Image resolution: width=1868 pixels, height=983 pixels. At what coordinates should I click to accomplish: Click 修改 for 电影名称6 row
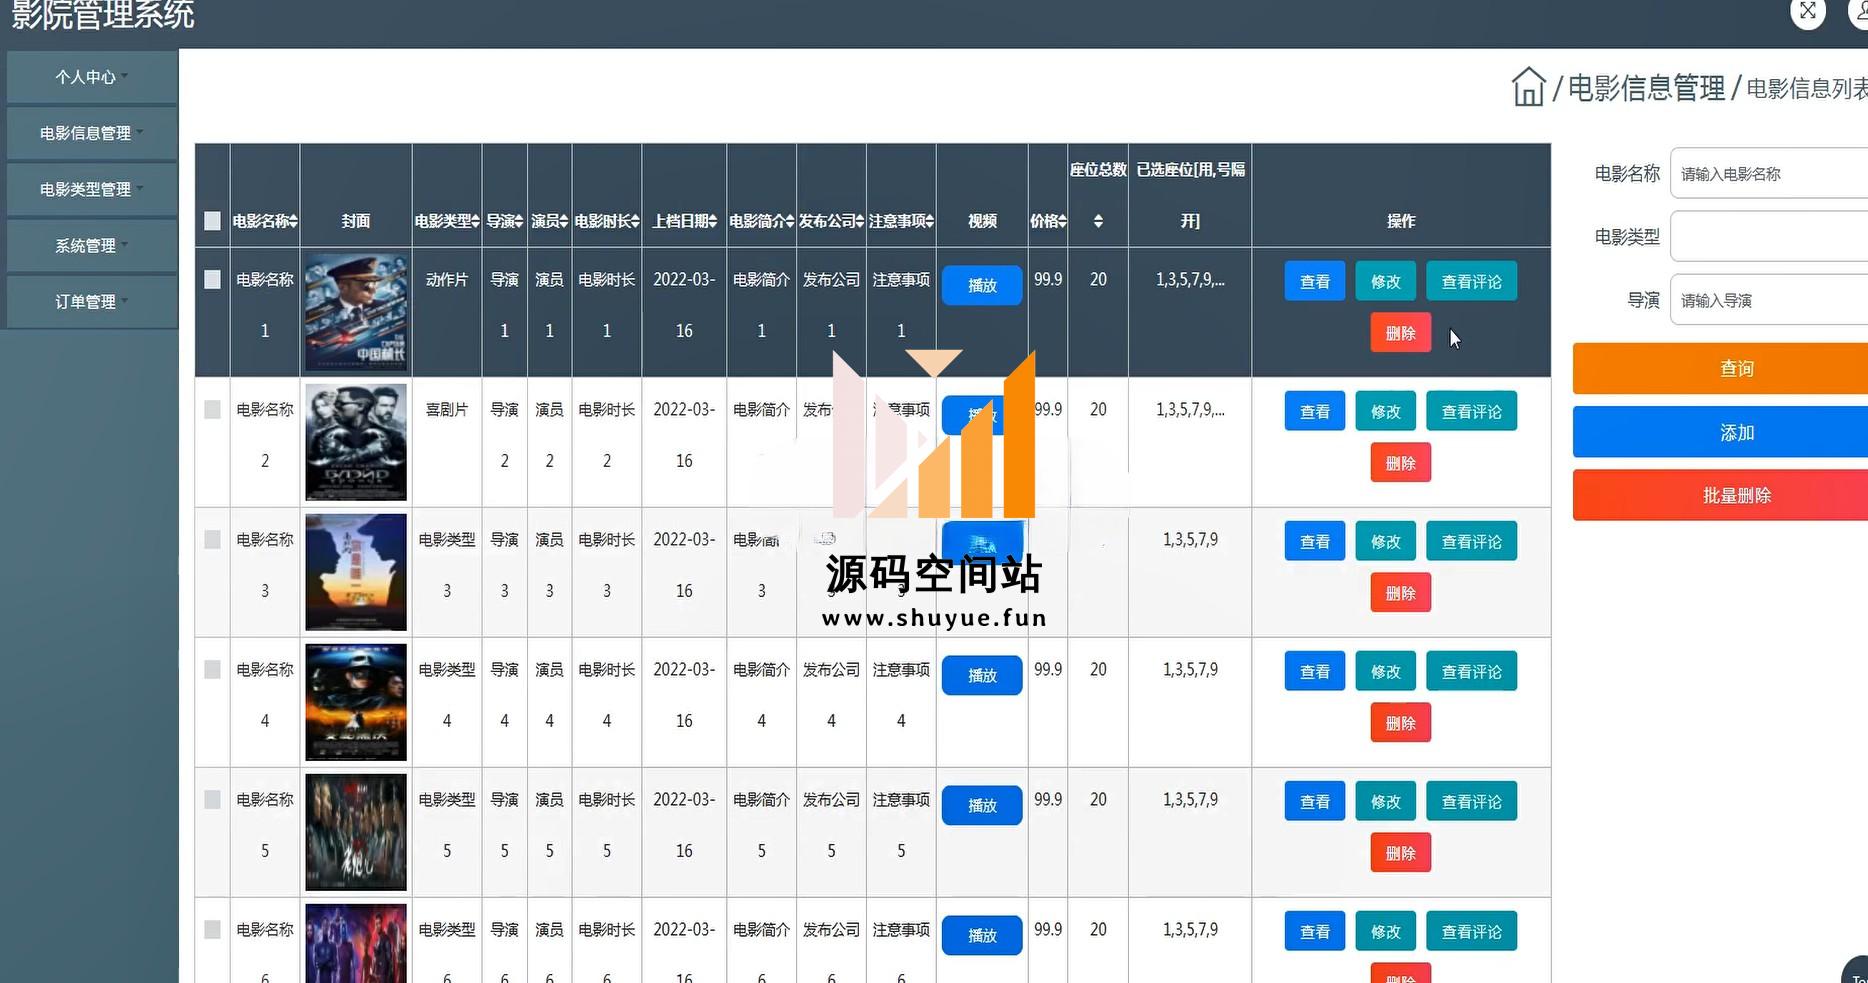click(x=1386, y=932)
